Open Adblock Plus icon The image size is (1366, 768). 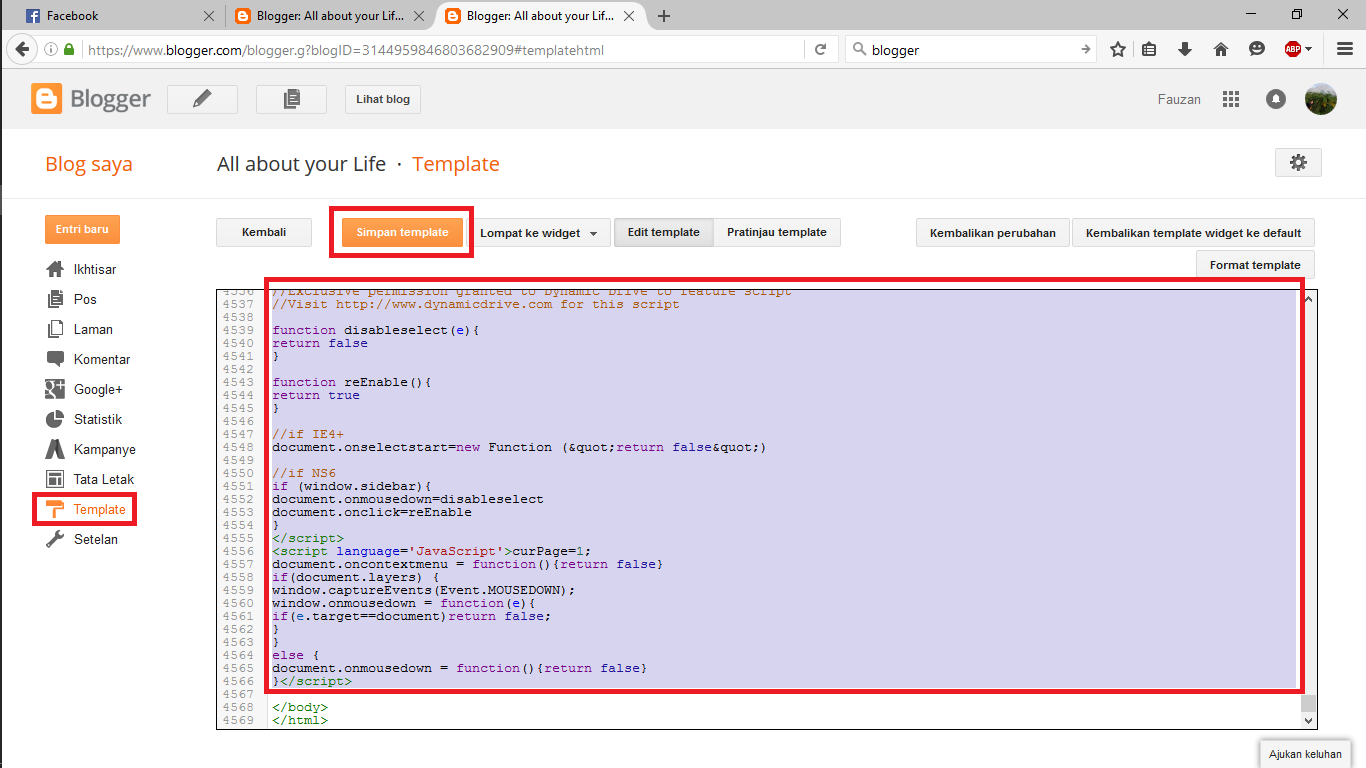tap(1292, 49)
